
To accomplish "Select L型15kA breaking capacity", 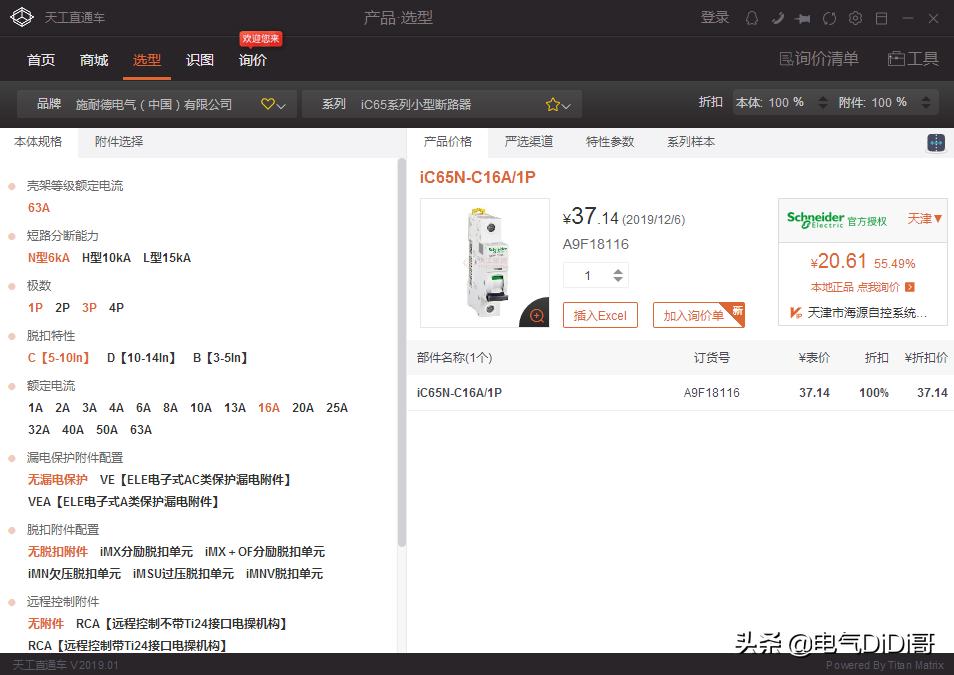I will pos(167,257).
